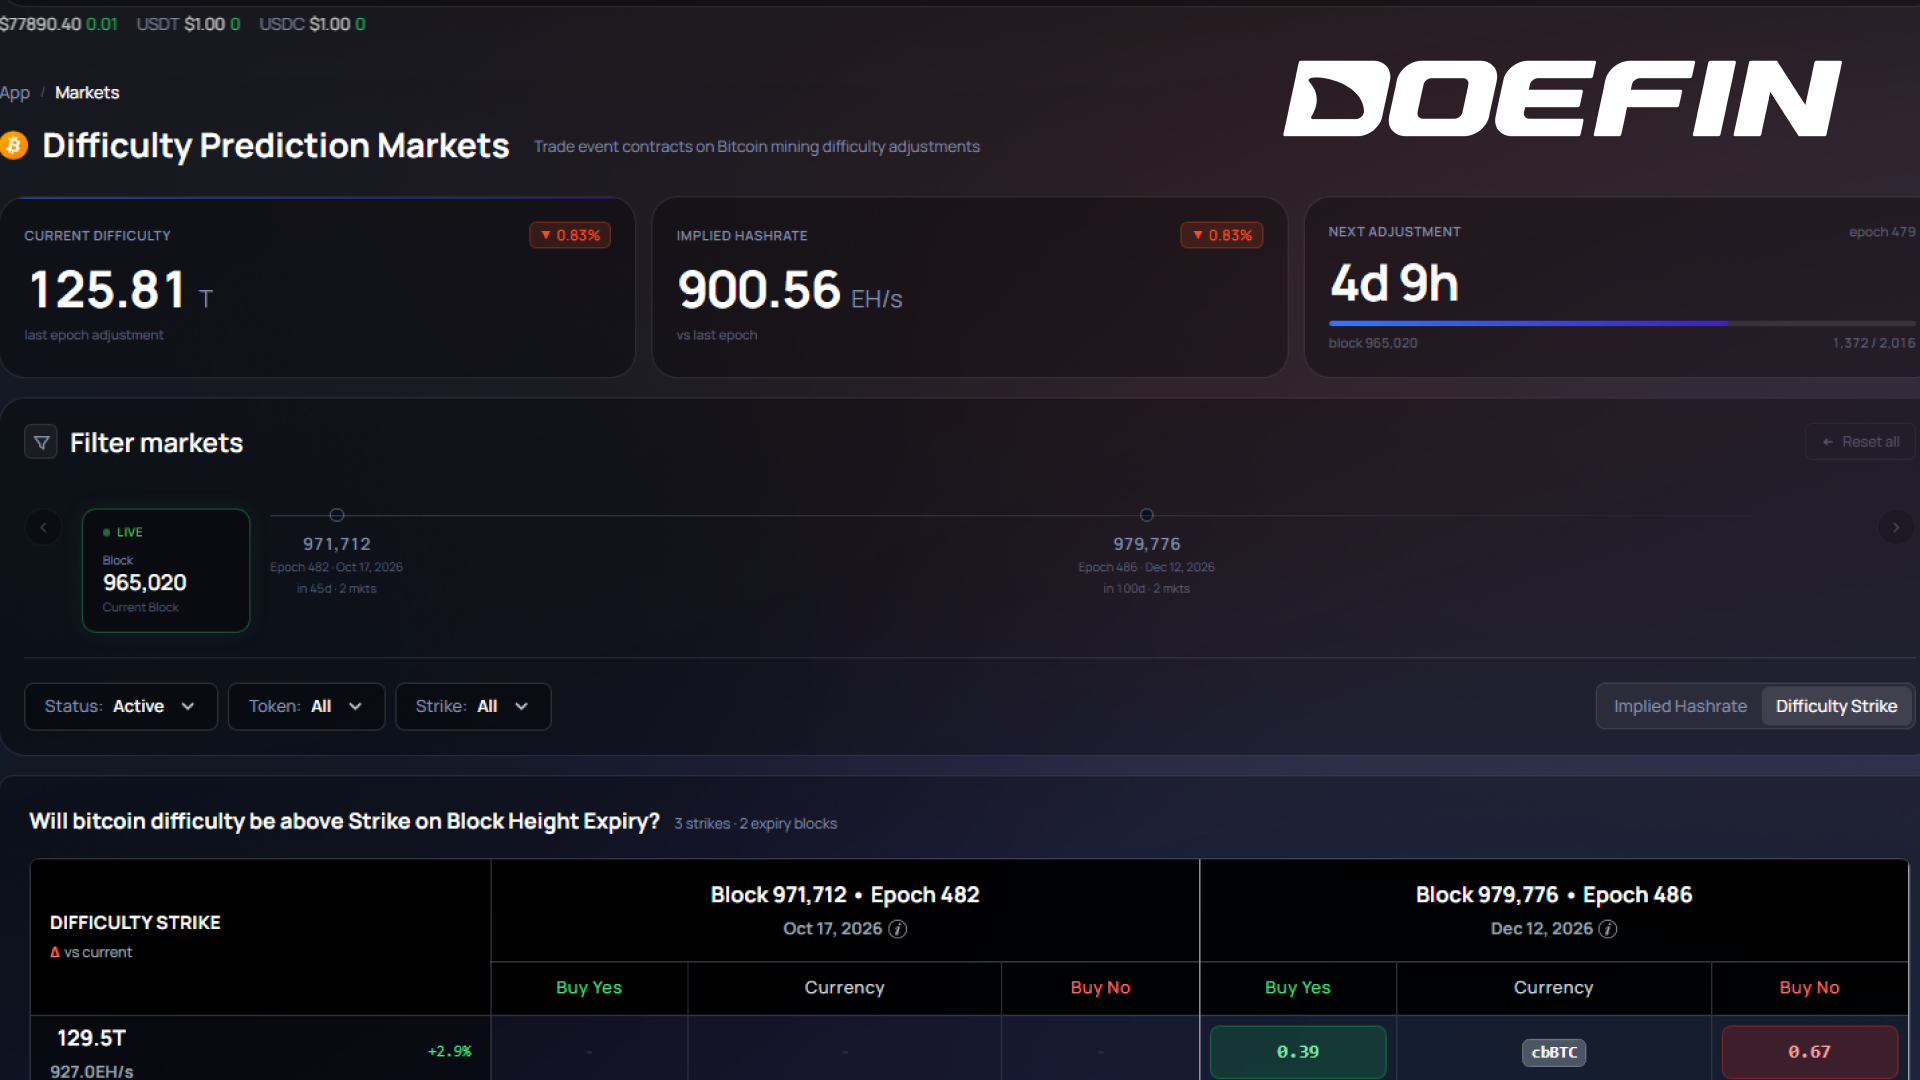Click Block 971,712 • Epoch 482 header
The width and height of the screenshot is (1920, 1080).
click(845, 895)
